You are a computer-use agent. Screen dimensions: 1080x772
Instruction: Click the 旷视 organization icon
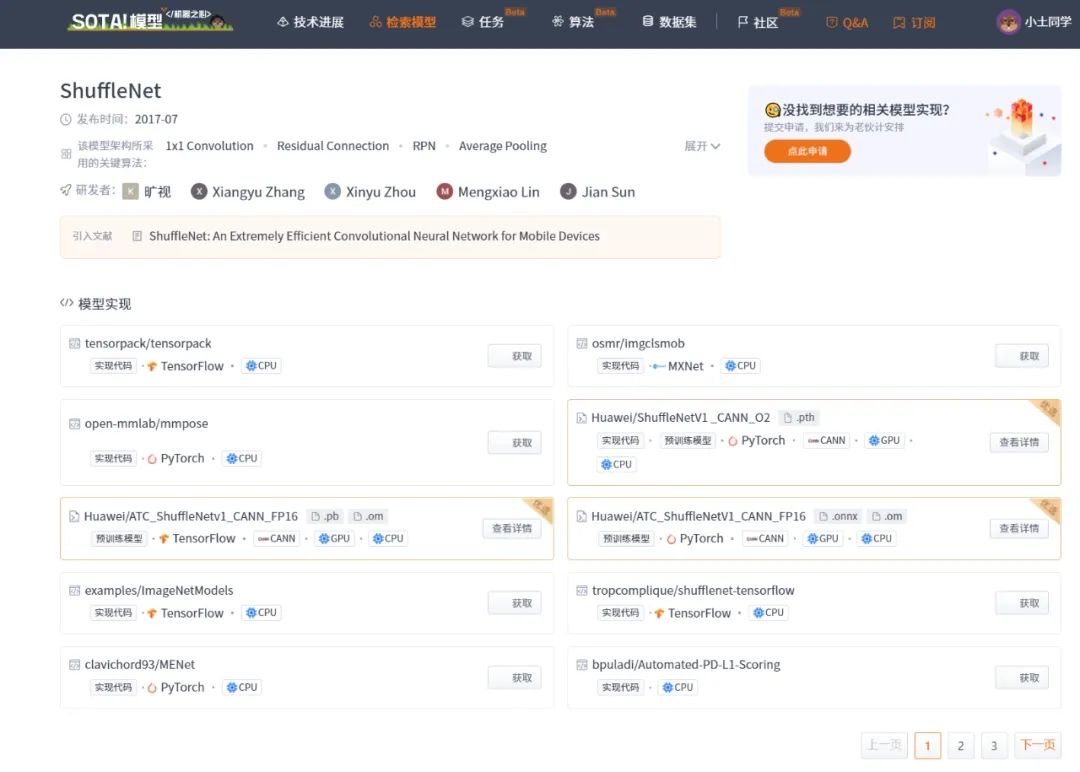point(130,191)
